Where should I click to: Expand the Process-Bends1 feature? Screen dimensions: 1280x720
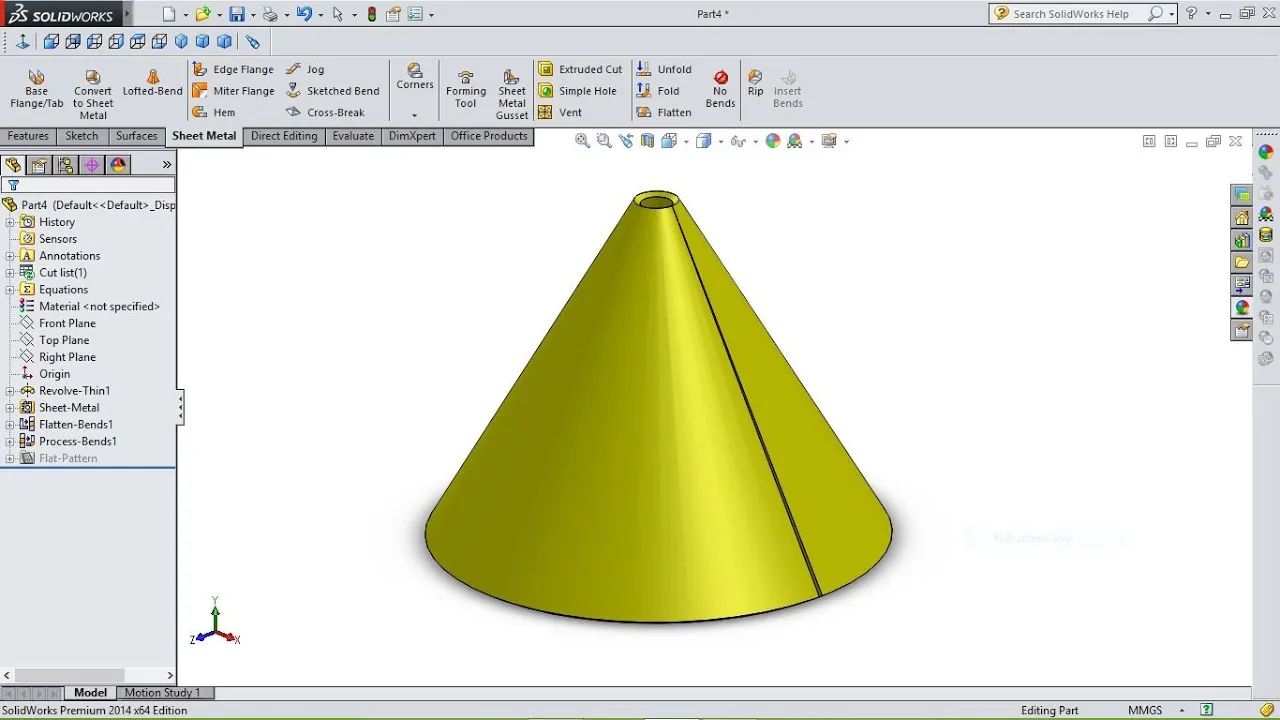point(10,442)
